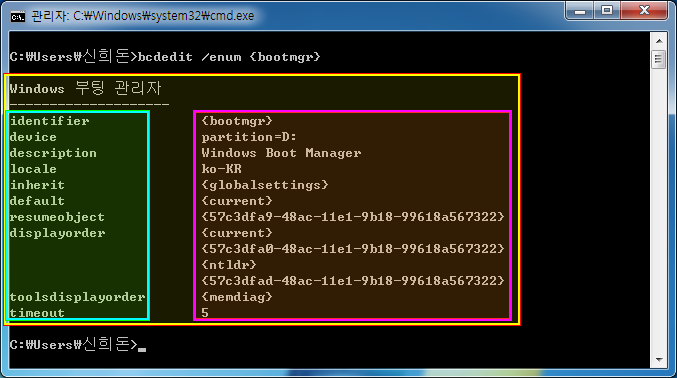Click the 'timeout' label
The width and height of the screenshot is (677, 378).
(x=38, y=313)
